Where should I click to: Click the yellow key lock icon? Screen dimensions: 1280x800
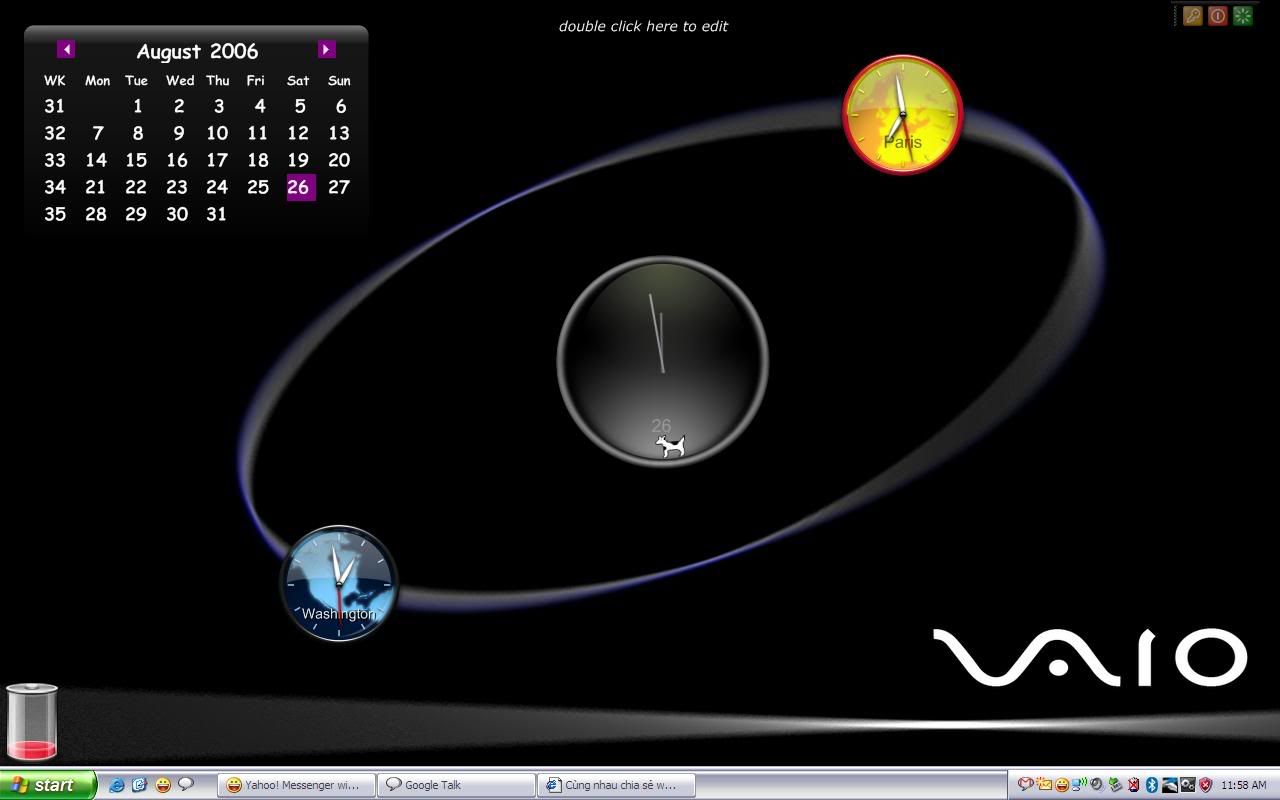pyautogui.click(x=1192, y=16)
